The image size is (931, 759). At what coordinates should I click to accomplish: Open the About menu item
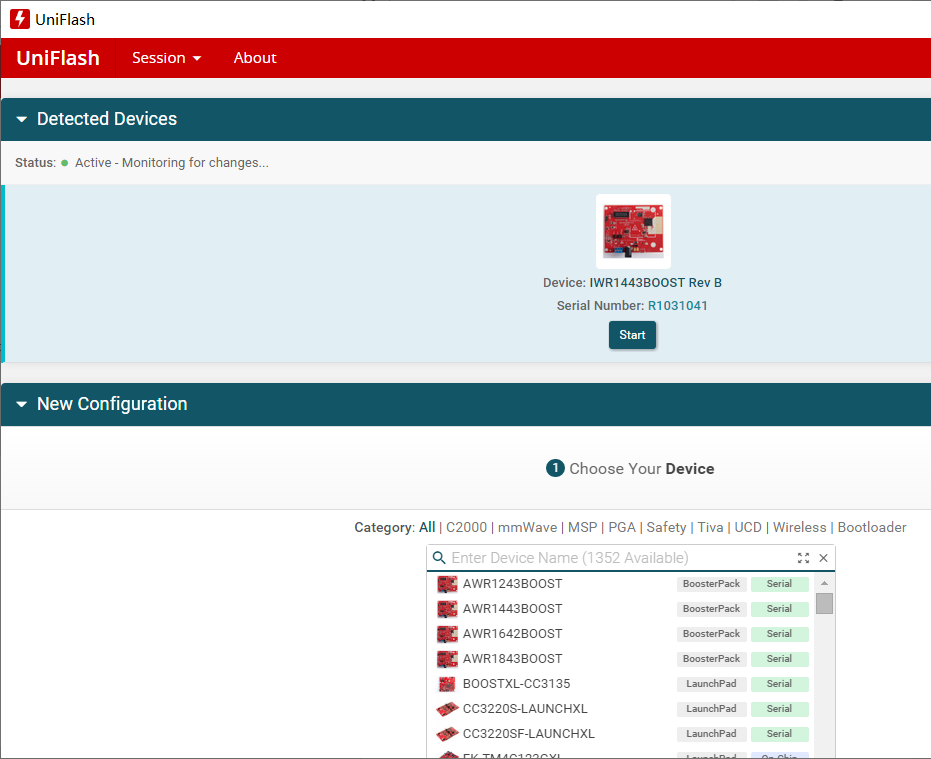click(255, 58)
